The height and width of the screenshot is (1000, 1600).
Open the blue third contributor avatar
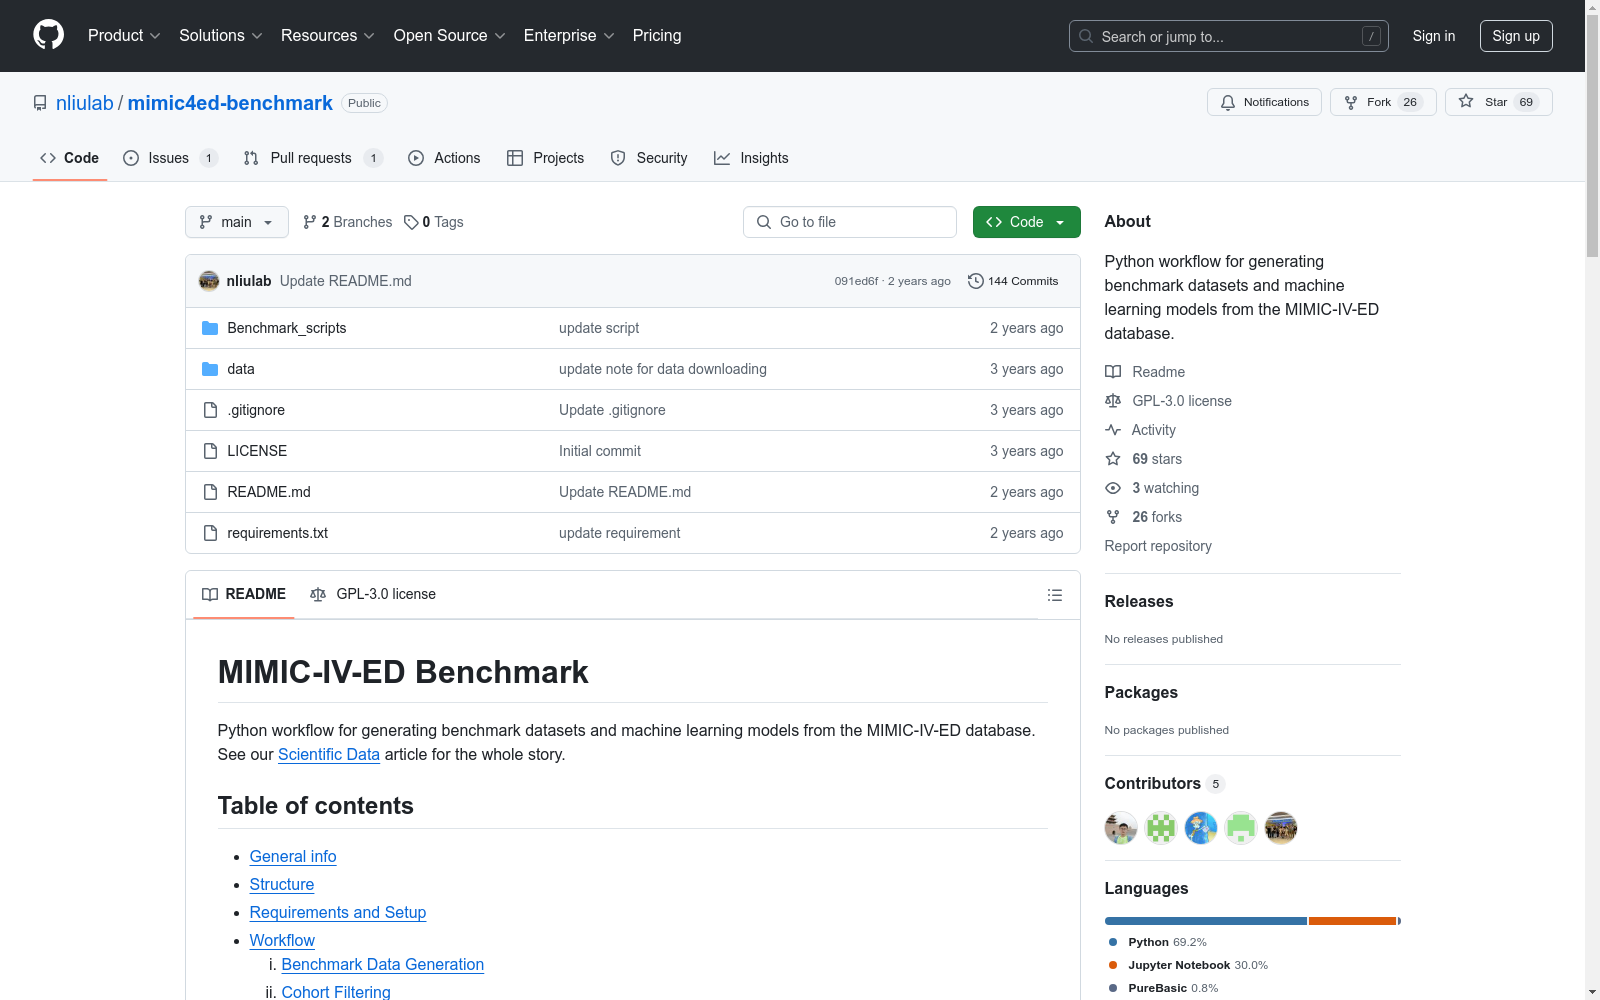pos(1201,828)
